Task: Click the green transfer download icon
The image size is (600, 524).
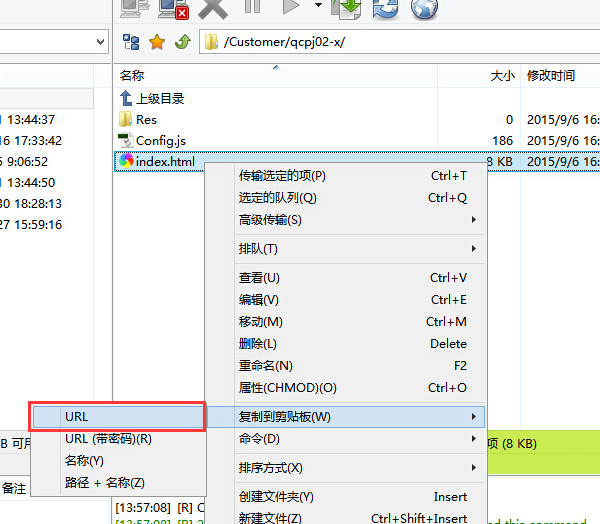Action: 349,8
